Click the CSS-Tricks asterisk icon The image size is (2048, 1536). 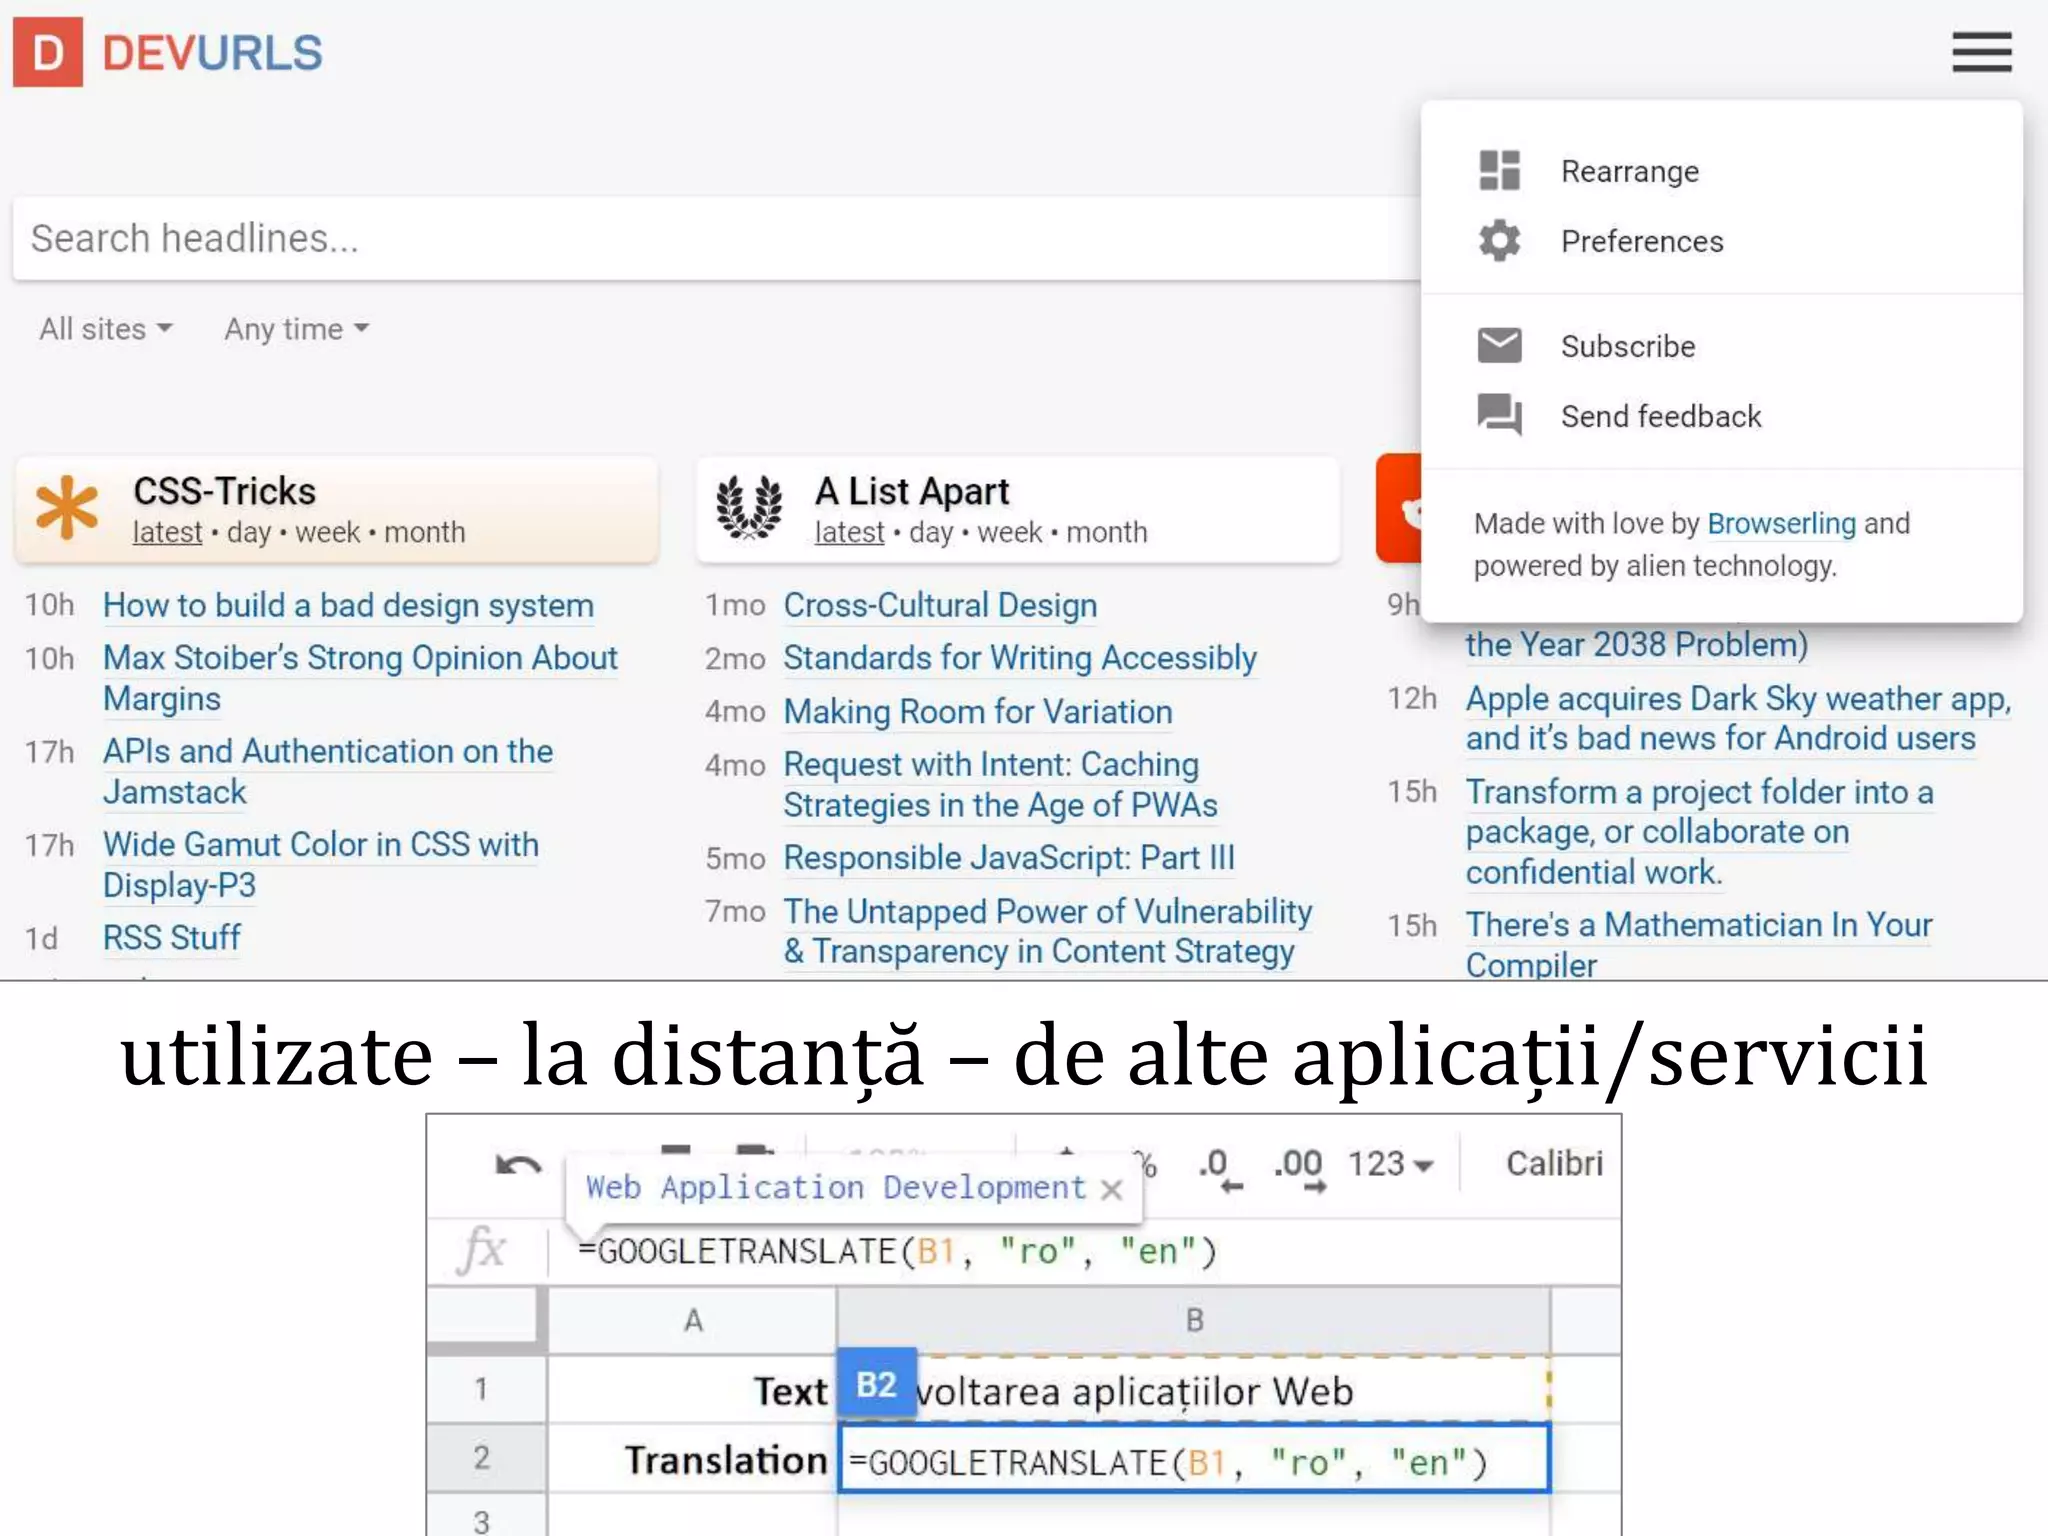click(x=67, y=508)
